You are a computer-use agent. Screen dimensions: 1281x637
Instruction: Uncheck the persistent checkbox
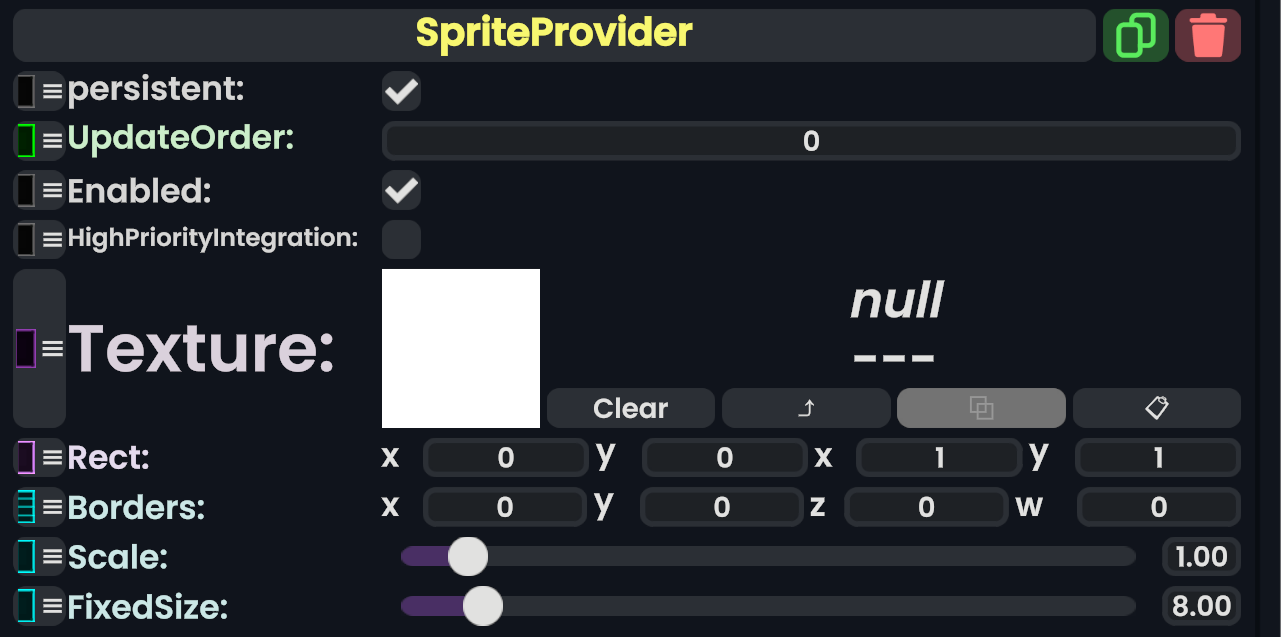(401, 92)
